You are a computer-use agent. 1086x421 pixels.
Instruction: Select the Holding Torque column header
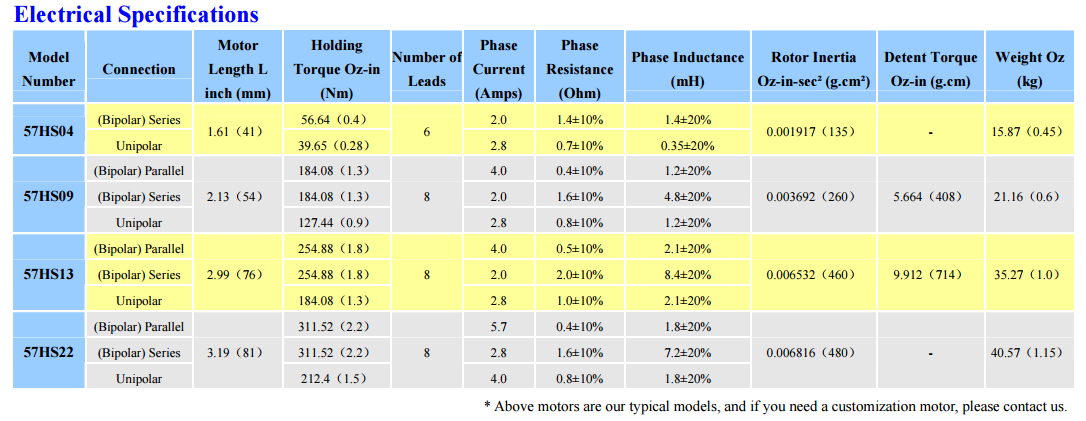pyautogui.click(x=336, y=69)
